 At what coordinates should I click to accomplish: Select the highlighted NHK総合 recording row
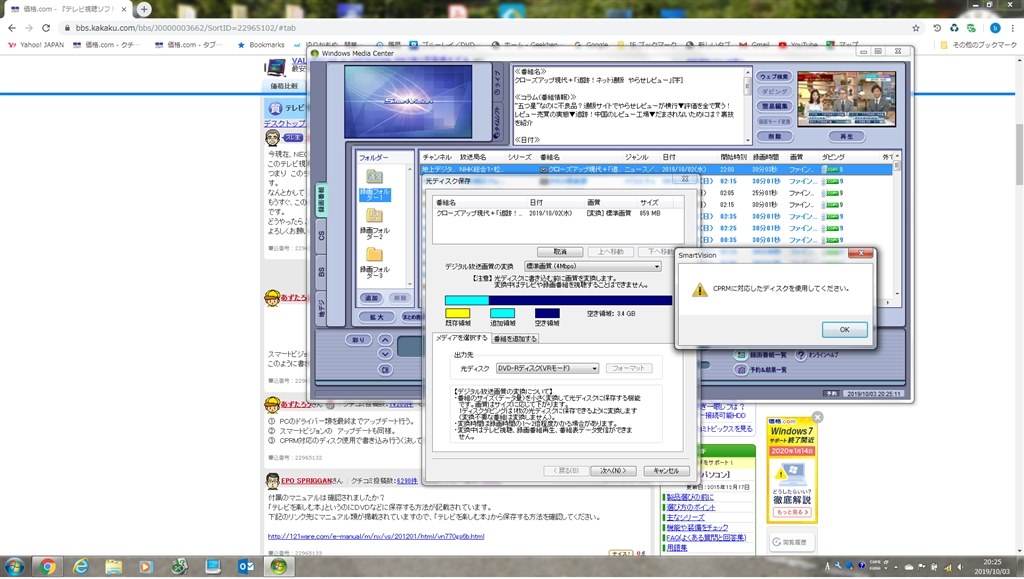(x=656, y=169)
